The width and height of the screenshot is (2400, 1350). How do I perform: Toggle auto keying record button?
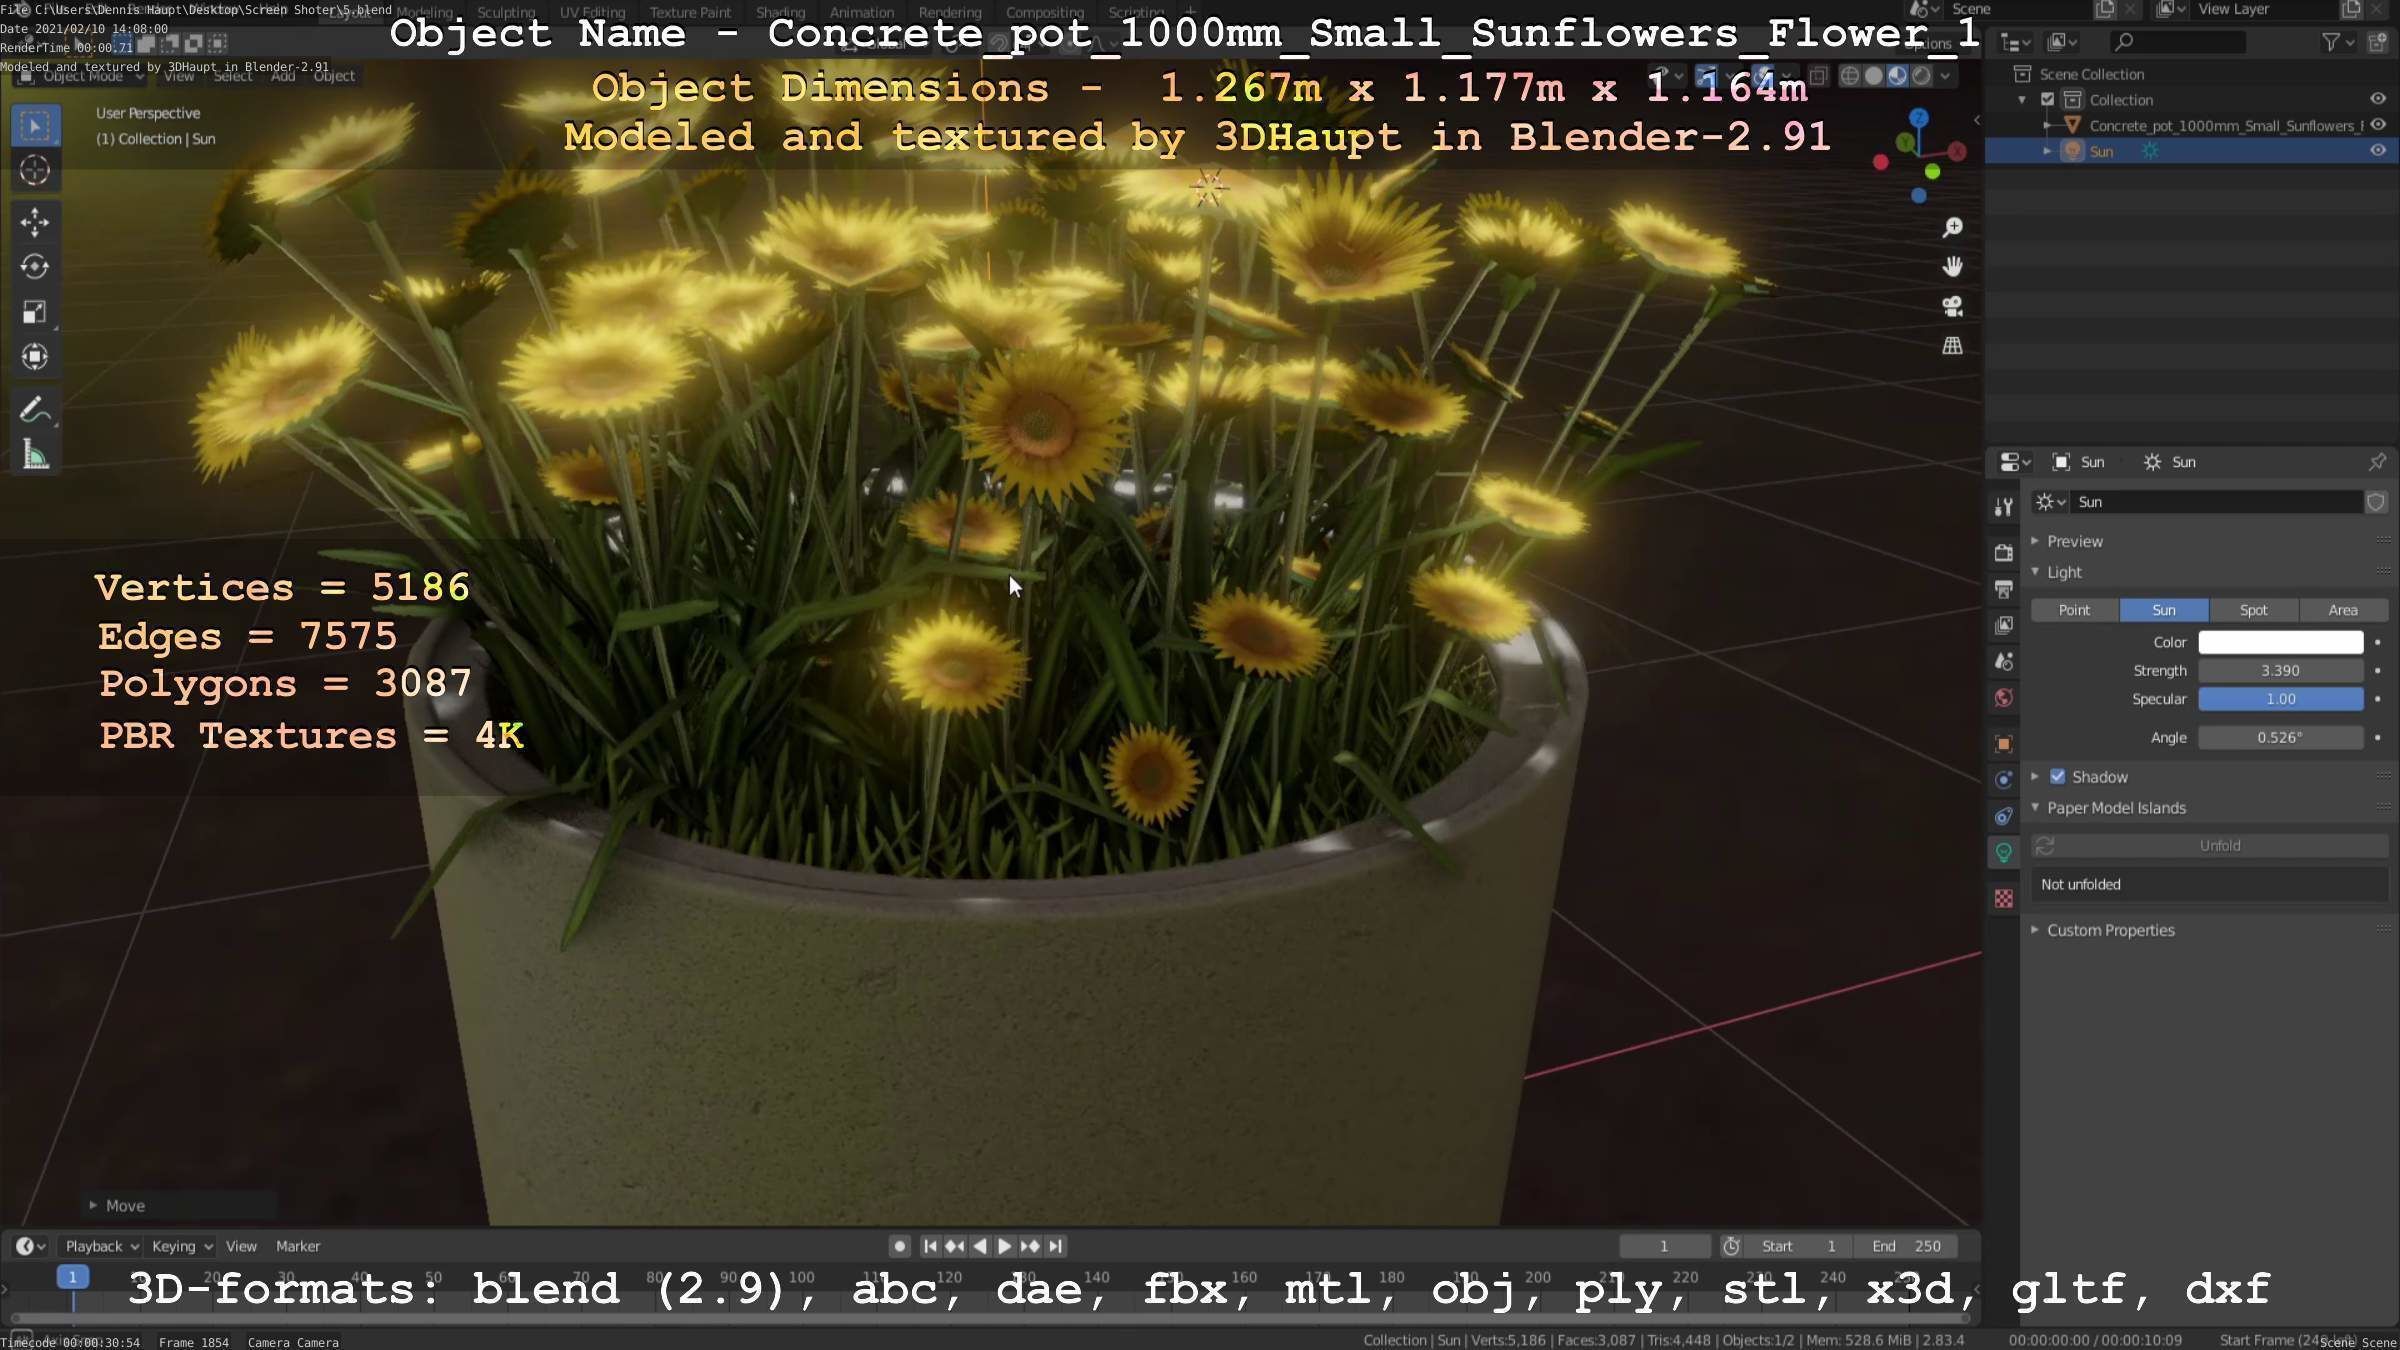coord(899,1246)
